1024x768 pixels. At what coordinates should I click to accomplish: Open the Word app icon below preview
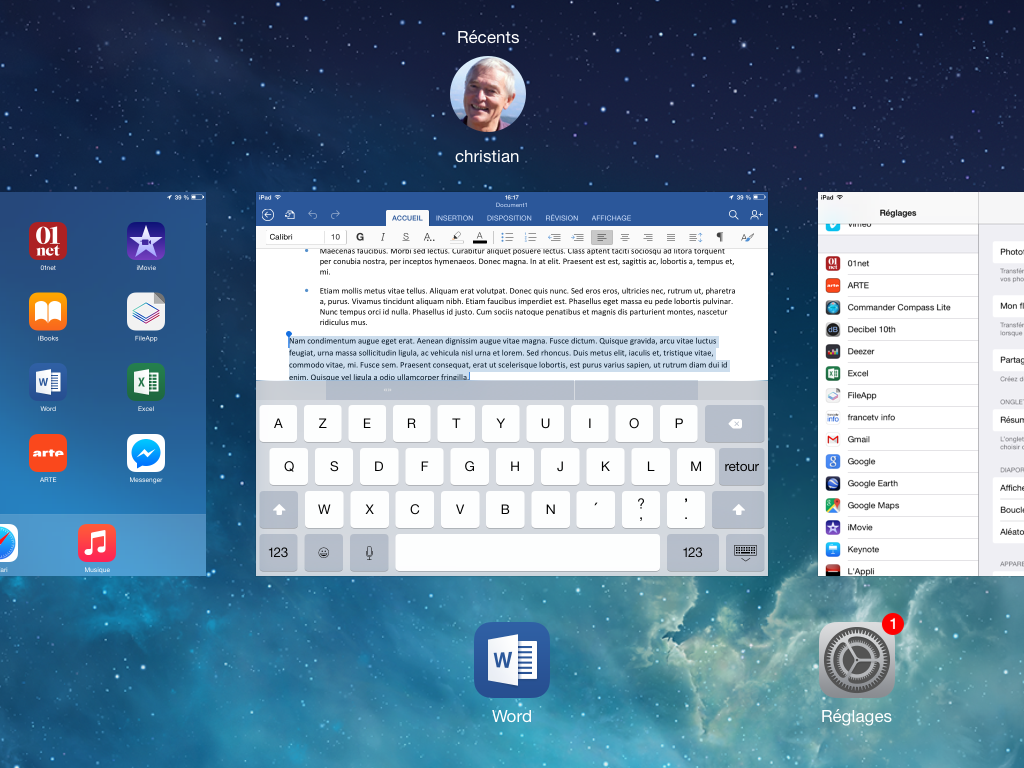coord(511,660)
